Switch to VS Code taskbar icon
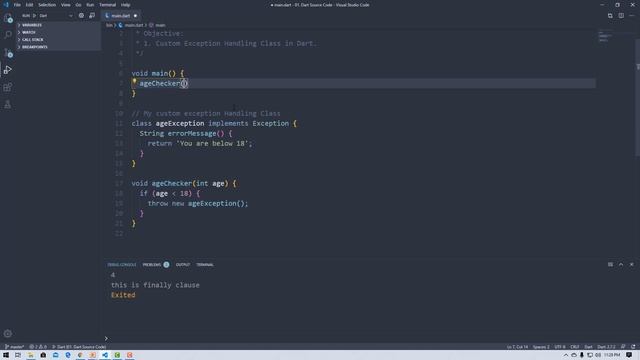Screen dimensions: 640x360 click(105, 355)
